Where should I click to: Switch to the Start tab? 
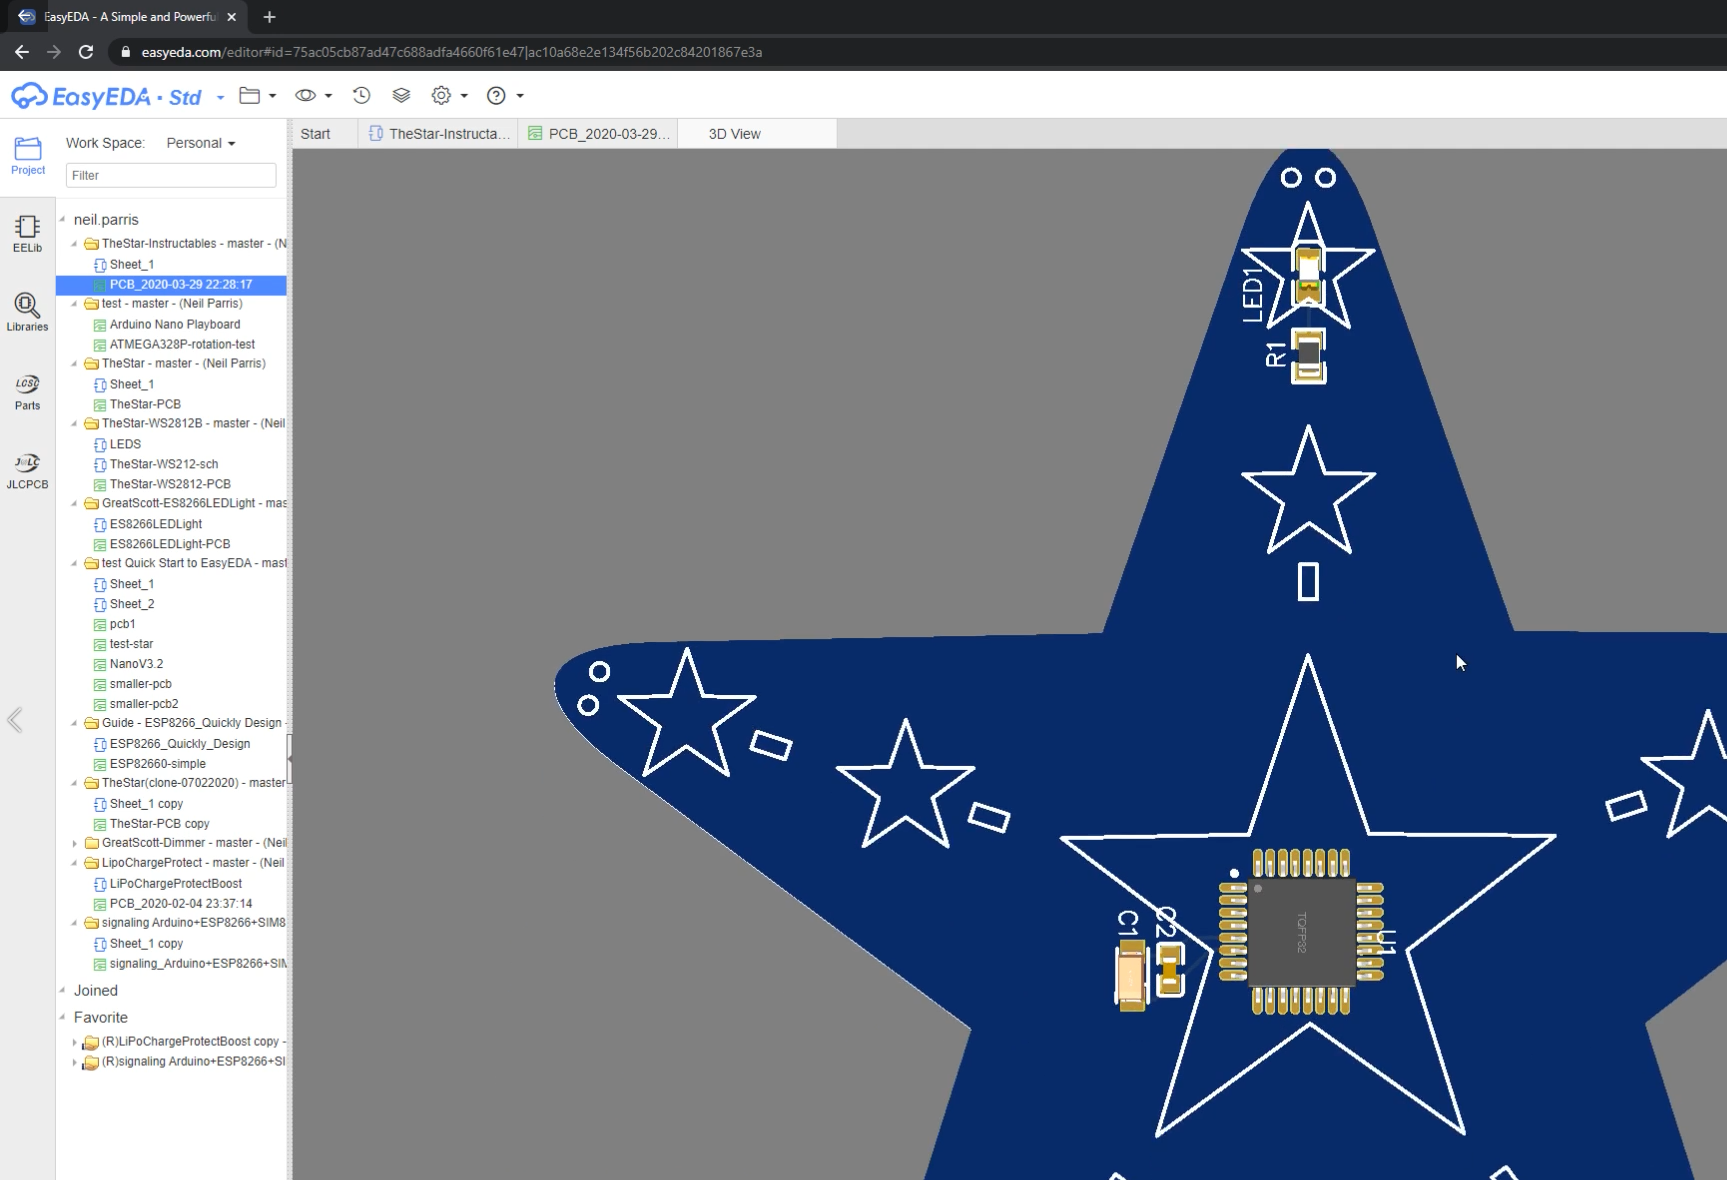(x=314, y=133)
